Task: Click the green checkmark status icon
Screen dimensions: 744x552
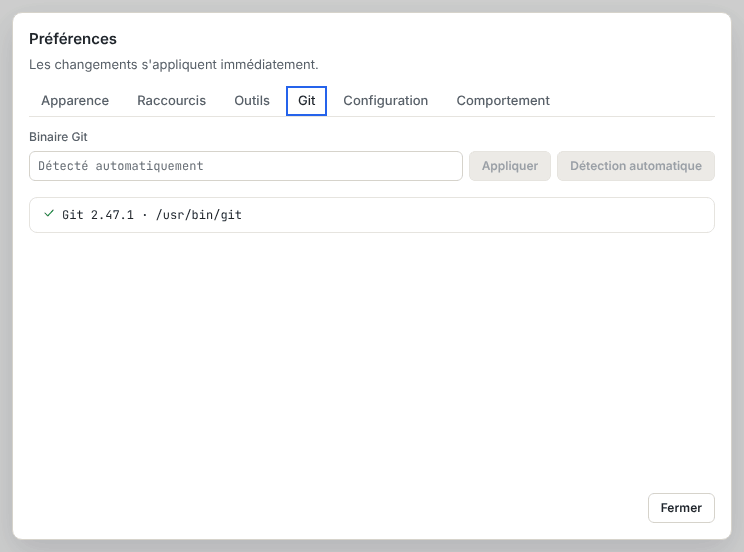Action: click(x=49, y=214)
